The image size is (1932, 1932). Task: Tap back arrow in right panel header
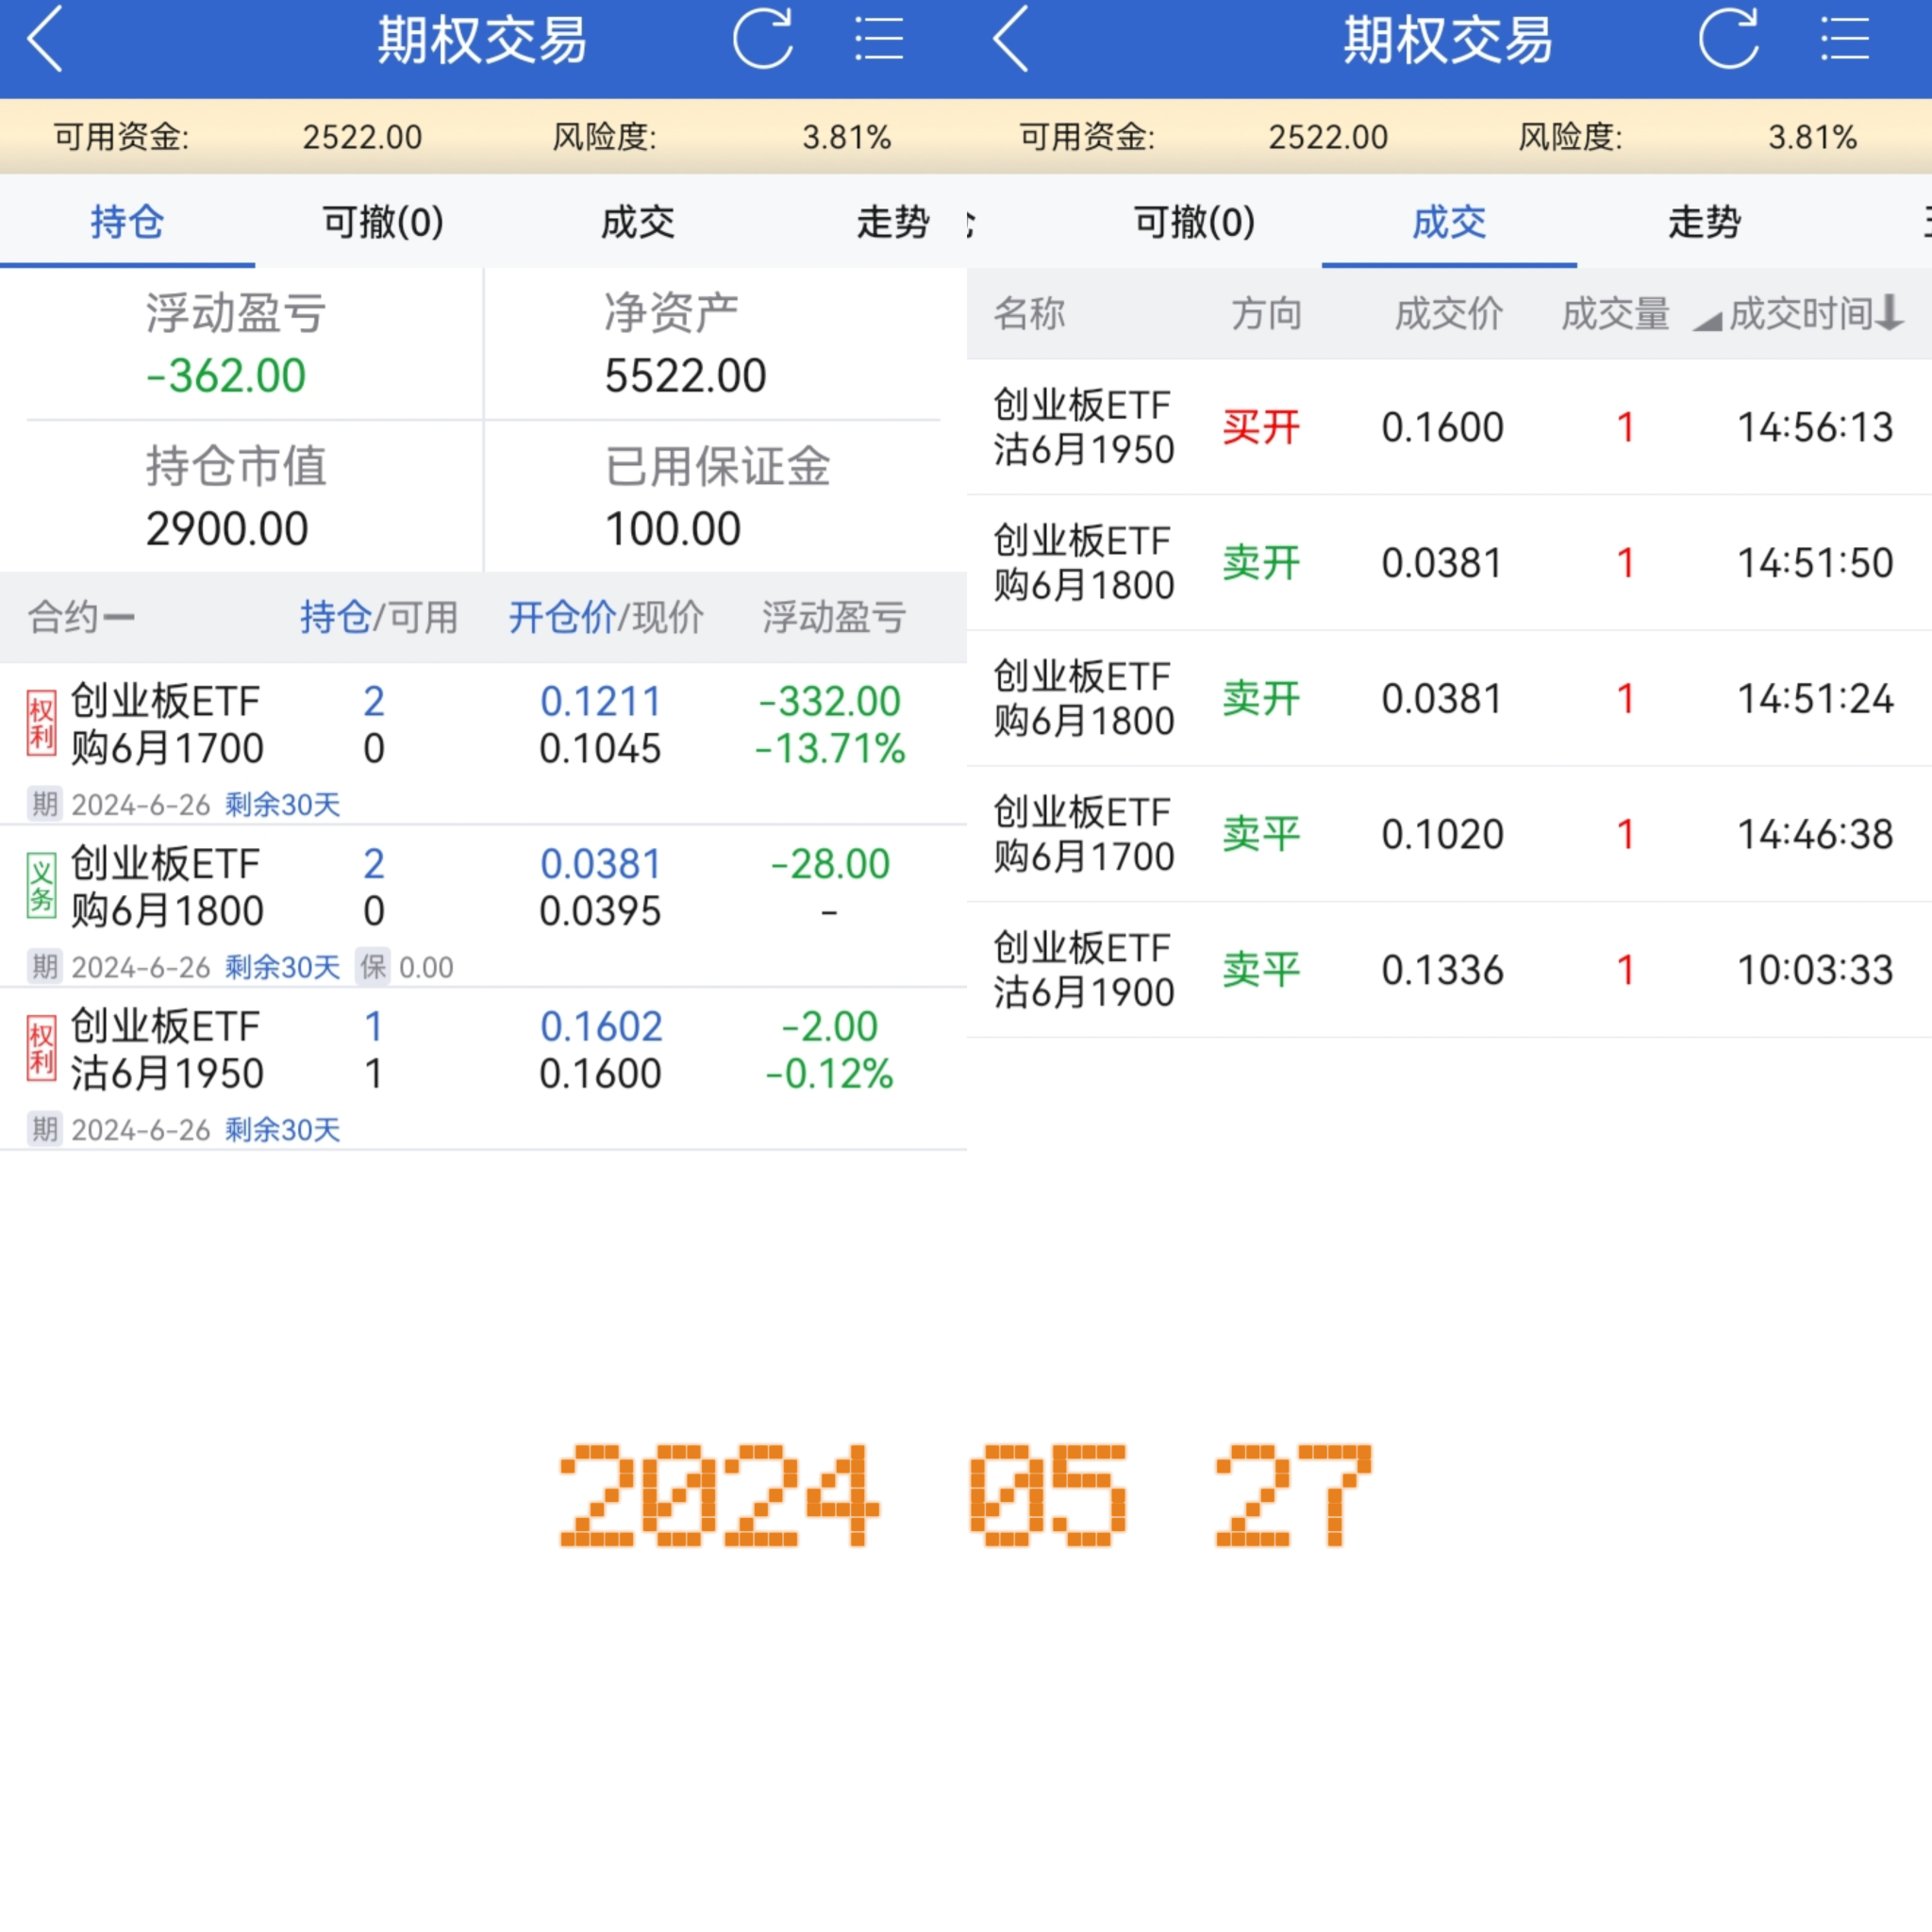tap(1011, 40)
